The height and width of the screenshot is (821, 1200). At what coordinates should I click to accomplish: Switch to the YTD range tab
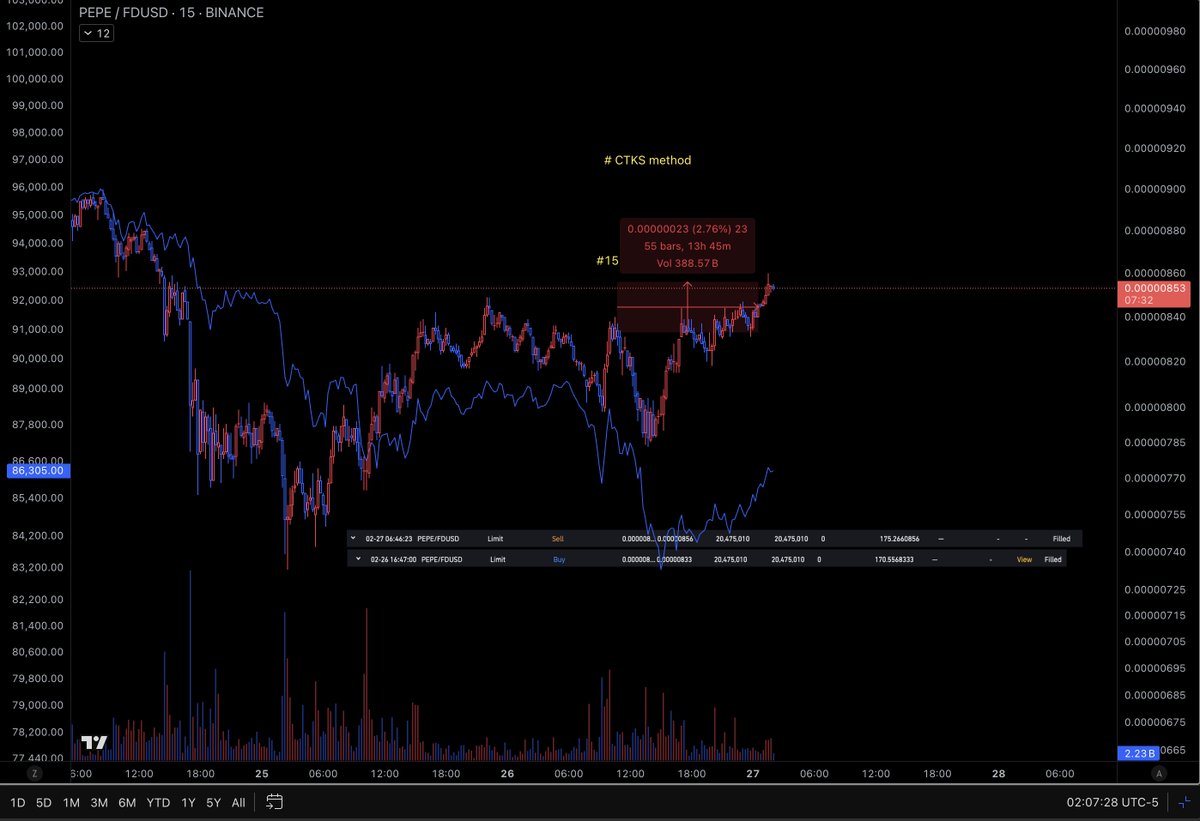pos(157,802)
